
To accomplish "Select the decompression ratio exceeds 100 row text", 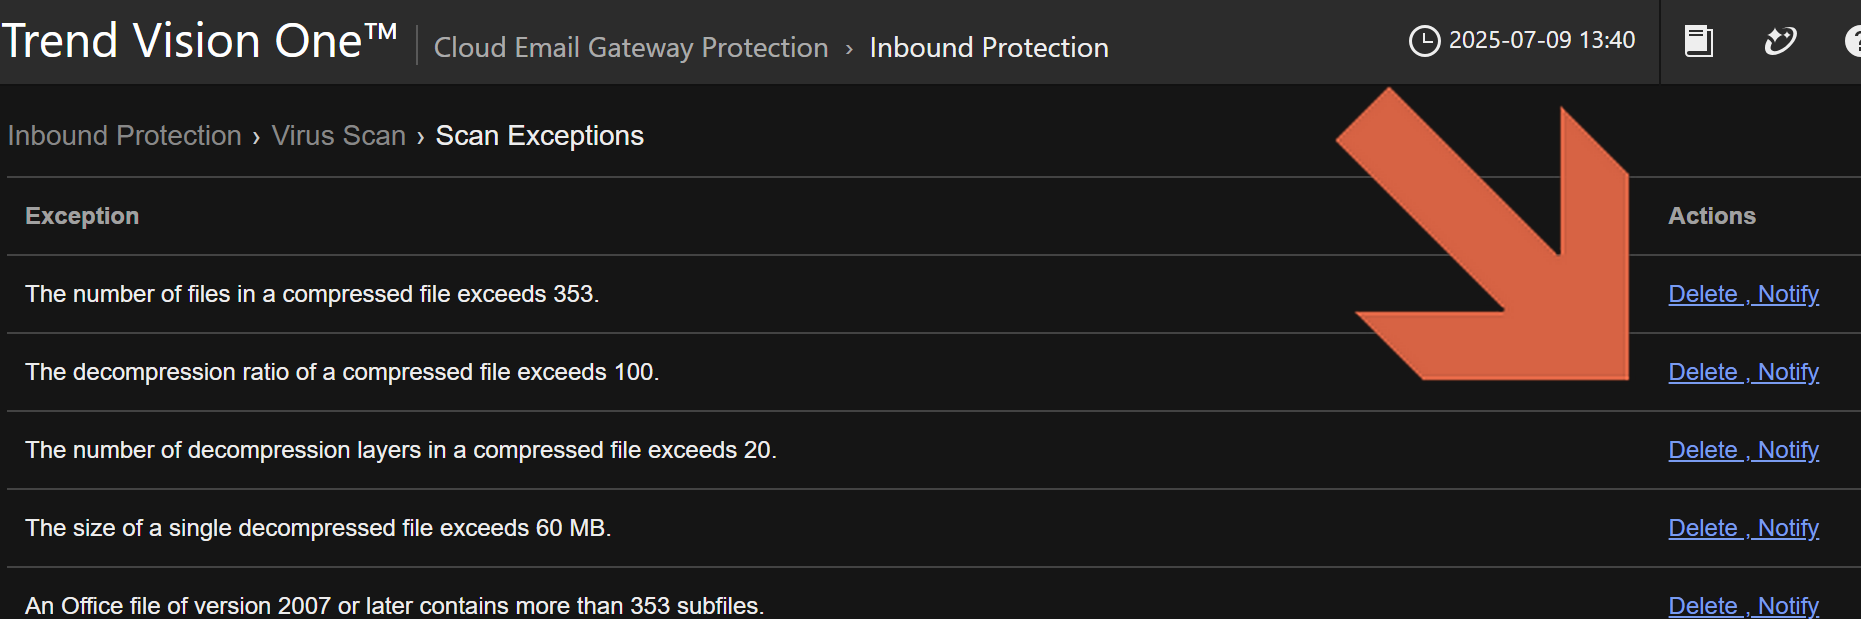I will (x=342, y=372).
